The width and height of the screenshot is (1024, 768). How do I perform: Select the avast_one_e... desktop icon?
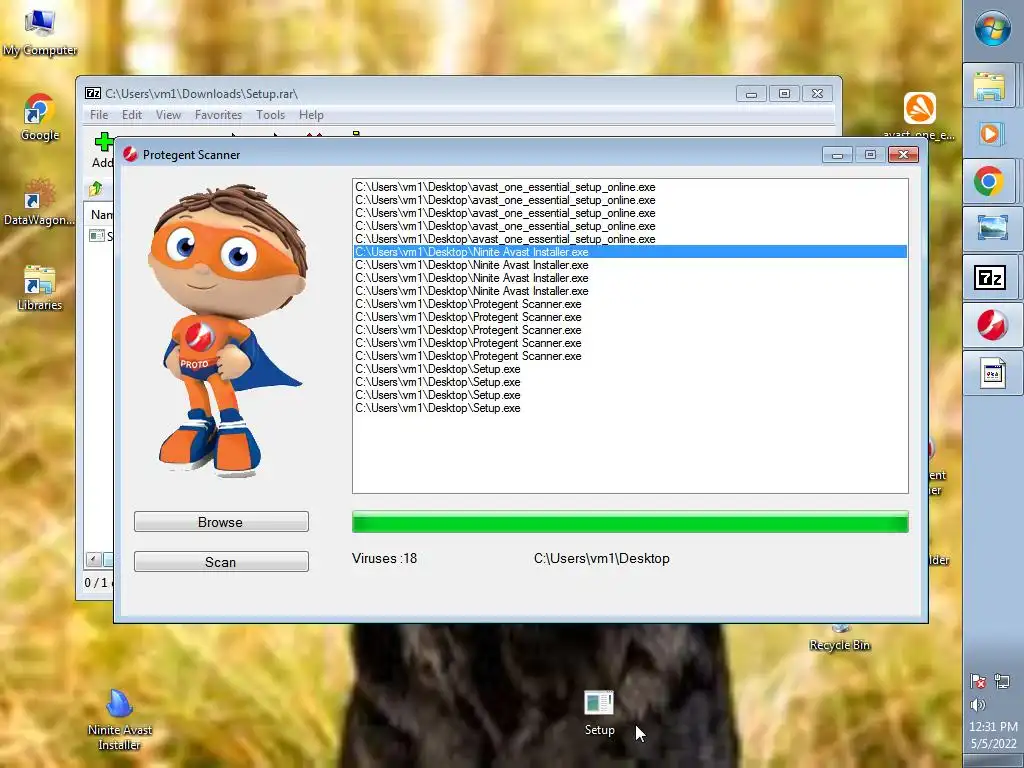(920, 116)
